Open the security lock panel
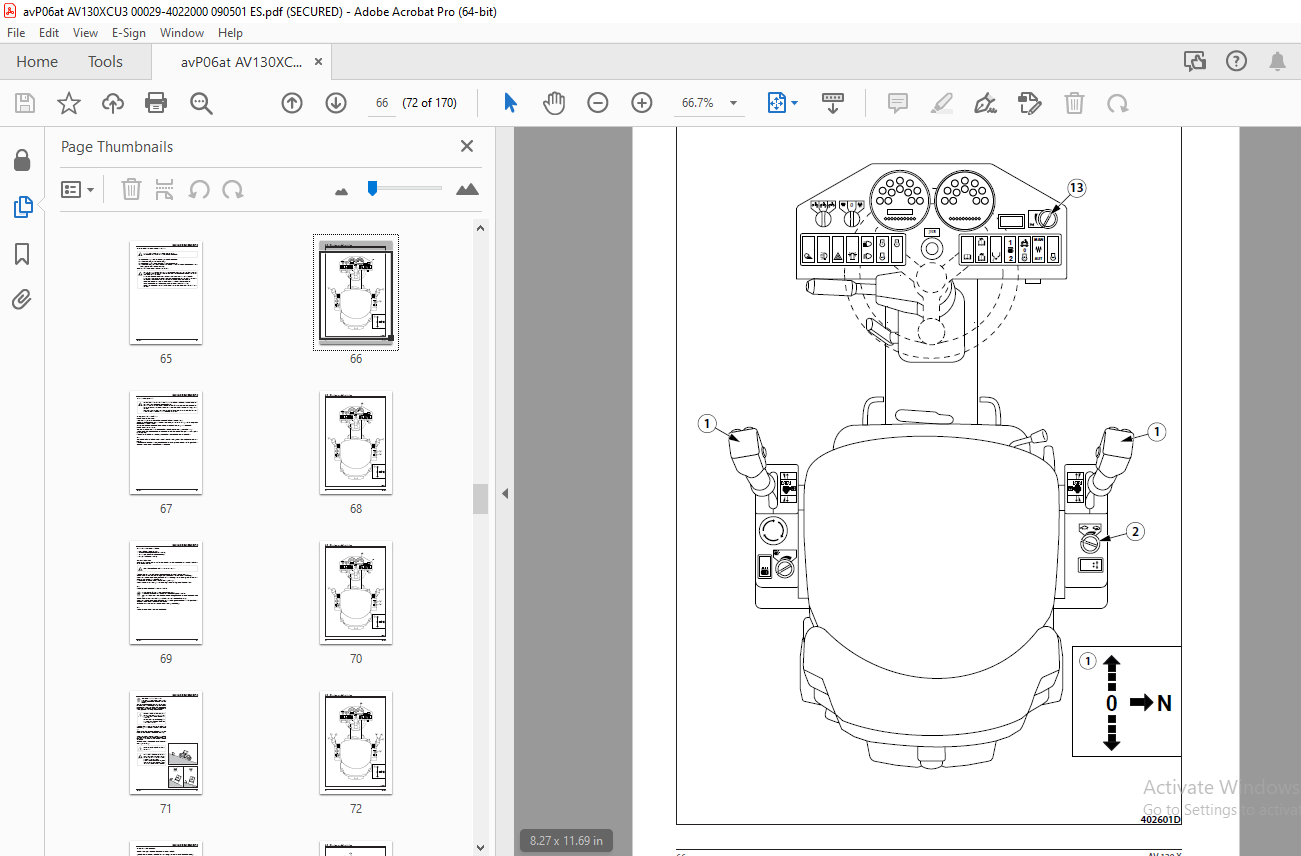 (22, 161)
